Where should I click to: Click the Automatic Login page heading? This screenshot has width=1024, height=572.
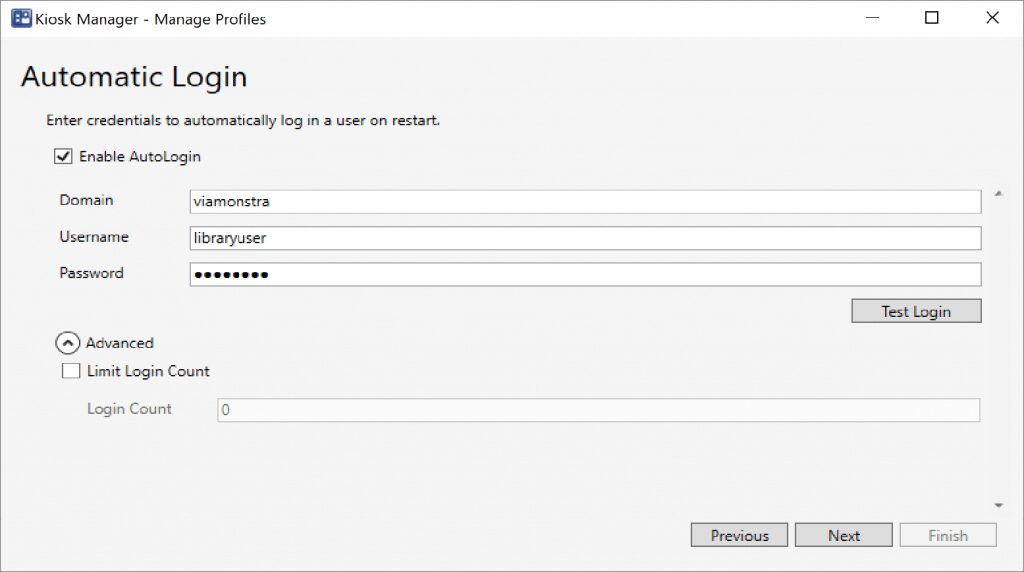tap(134, 77)
